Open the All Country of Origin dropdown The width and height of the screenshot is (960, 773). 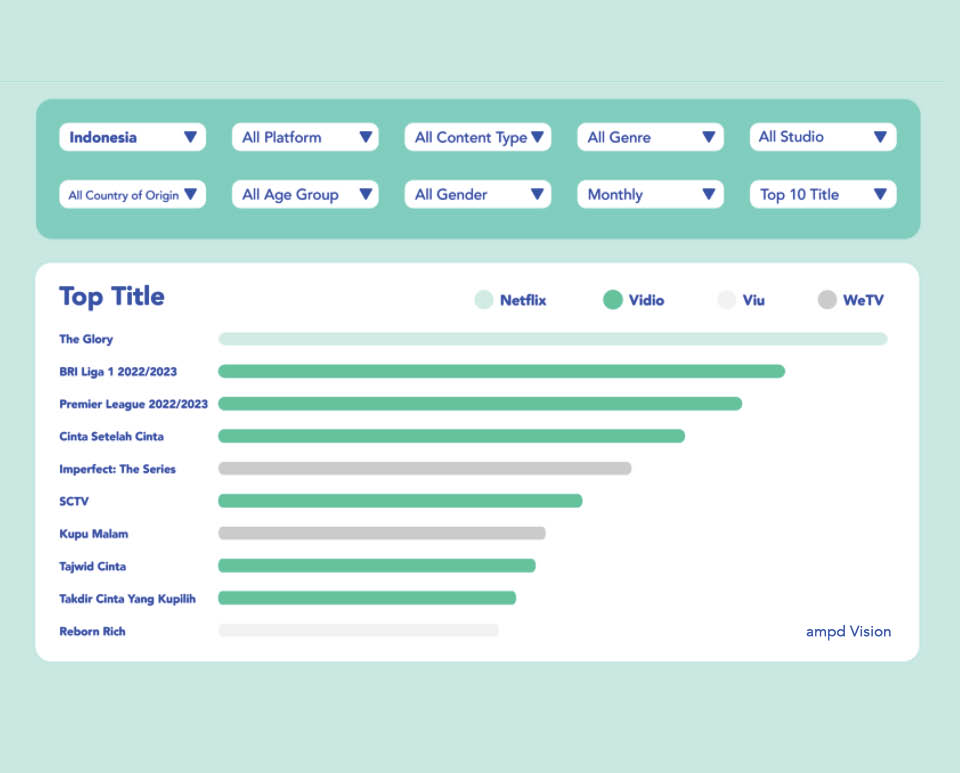132,195
